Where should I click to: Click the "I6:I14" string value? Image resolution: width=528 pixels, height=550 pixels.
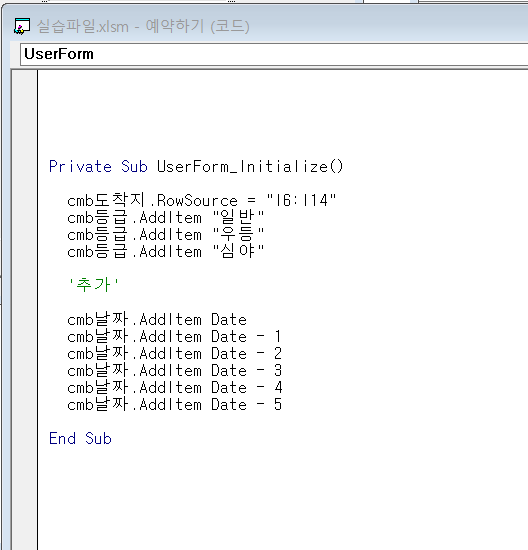click(301, 201)
